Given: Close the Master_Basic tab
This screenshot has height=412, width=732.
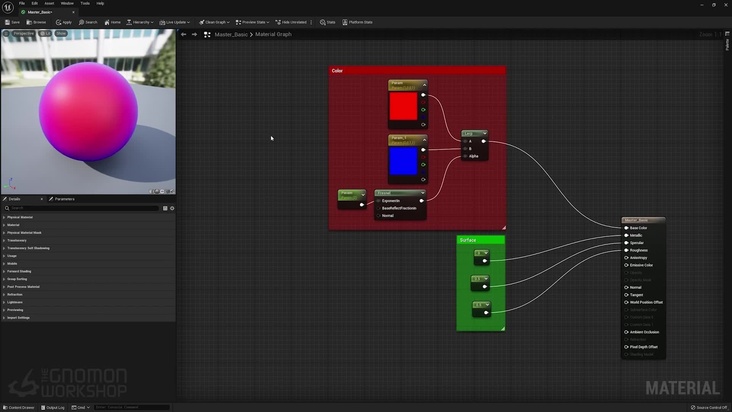Looking at the screenshot, I should [73, 12].
